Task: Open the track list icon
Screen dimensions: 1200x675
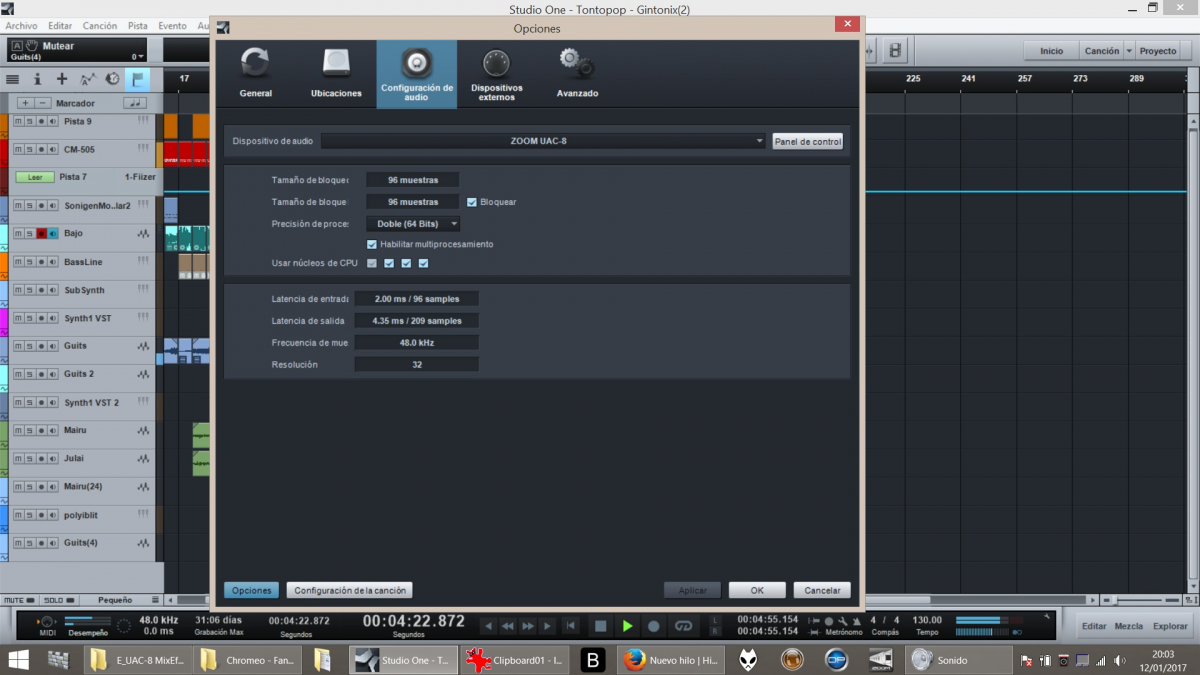Action: click(x=13, y=79)
